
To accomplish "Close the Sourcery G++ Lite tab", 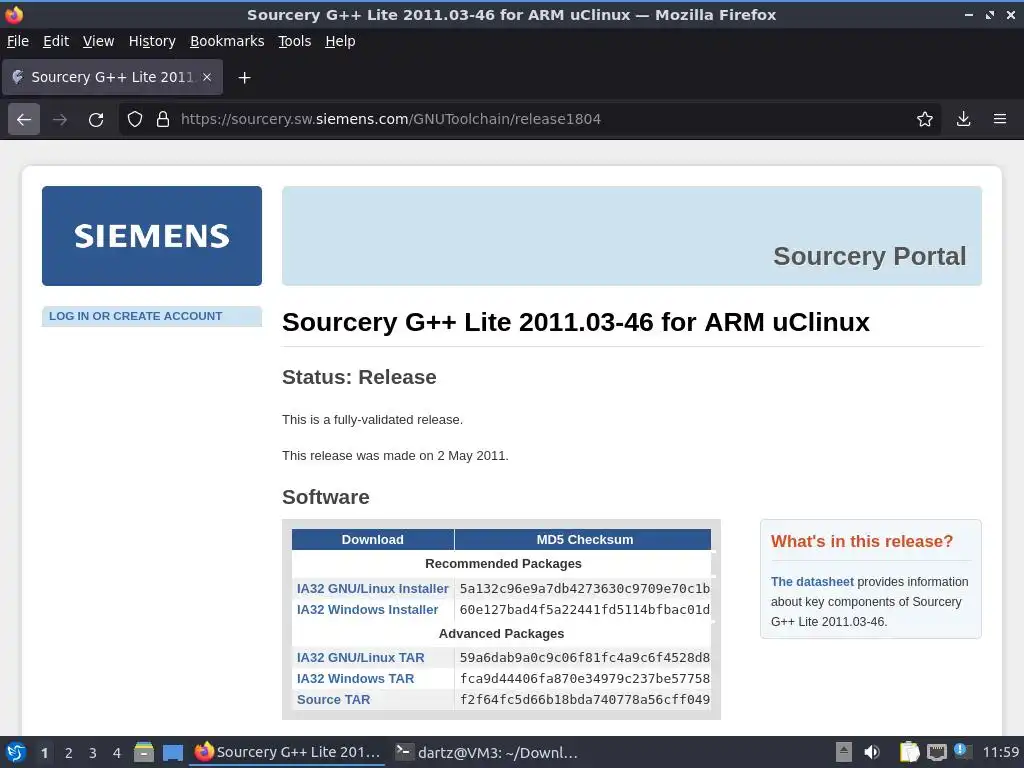I will (x=207, y=77).
